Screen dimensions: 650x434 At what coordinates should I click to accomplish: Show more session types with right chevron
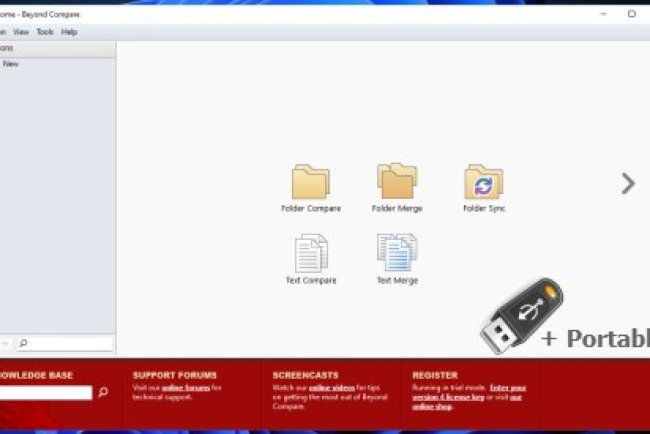click(628, 183)
